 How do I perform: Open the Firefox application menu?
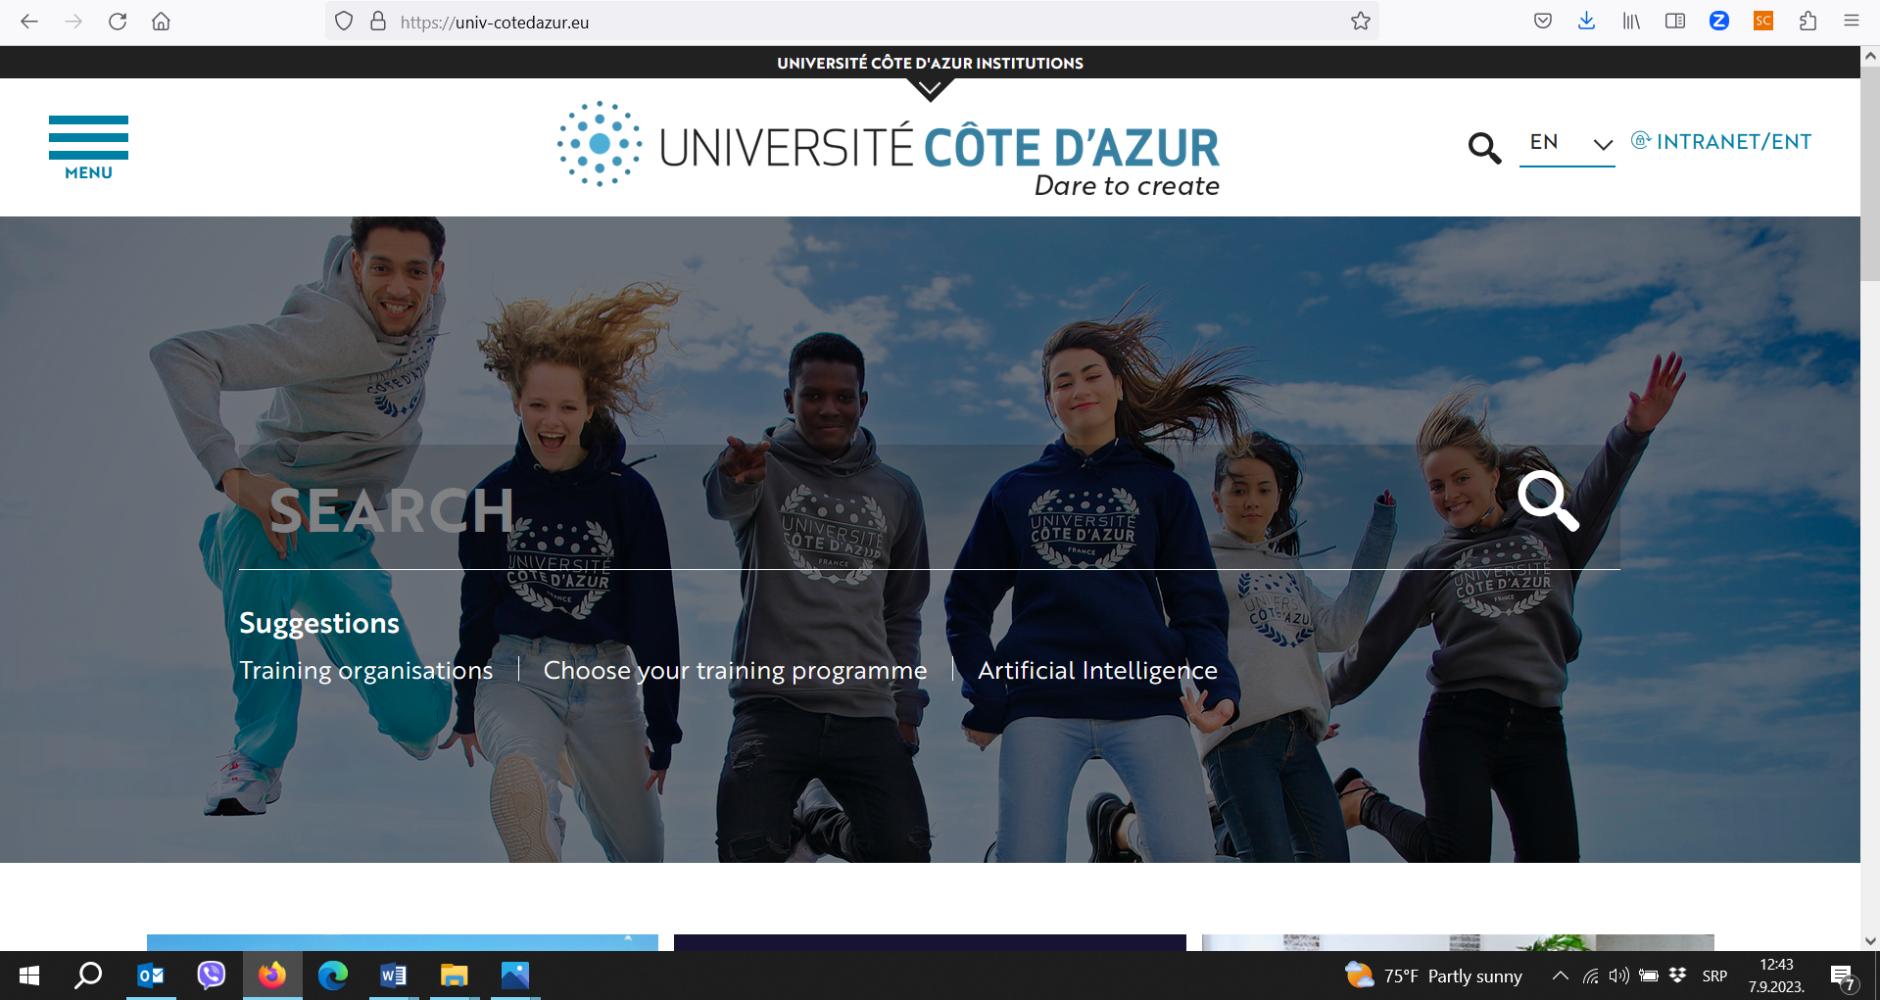tap(1851, 20)
